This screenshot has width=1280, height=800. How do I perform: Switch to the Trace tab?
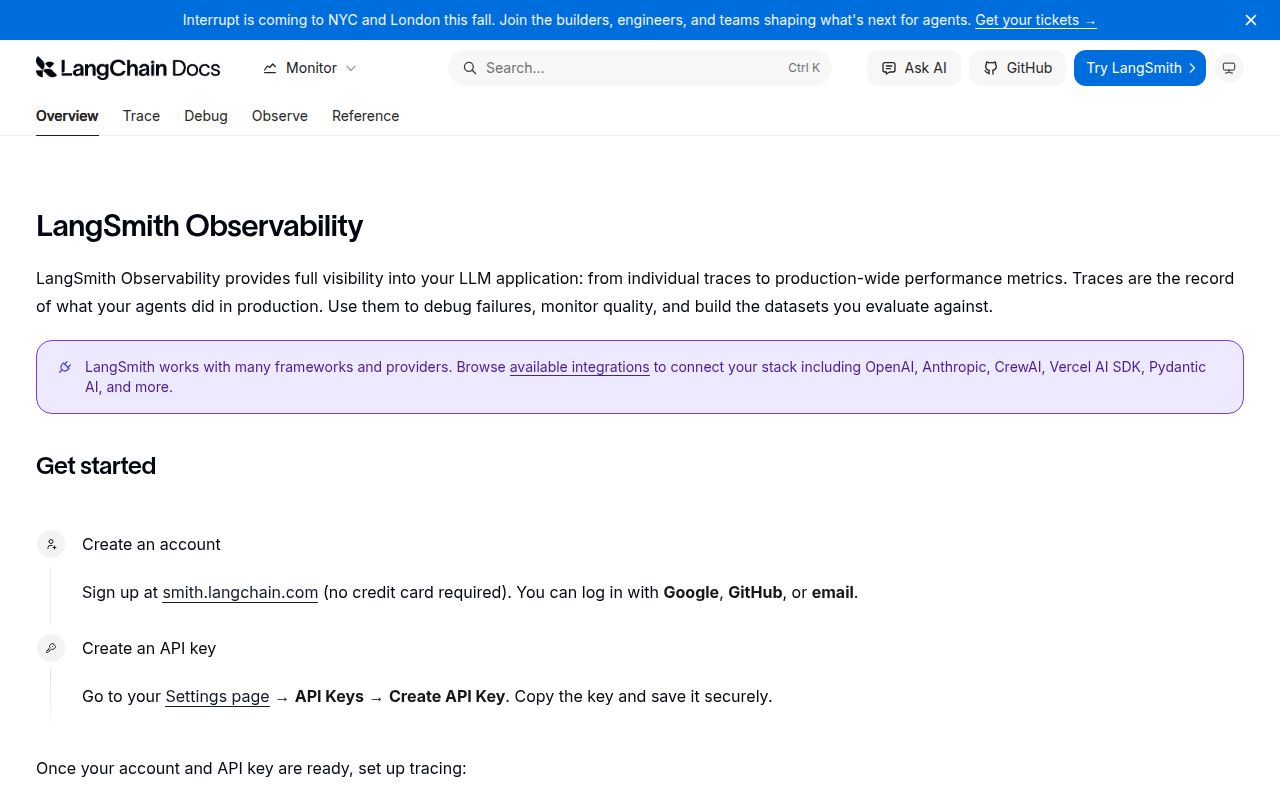pyautogui.click(x=141, y=116)
